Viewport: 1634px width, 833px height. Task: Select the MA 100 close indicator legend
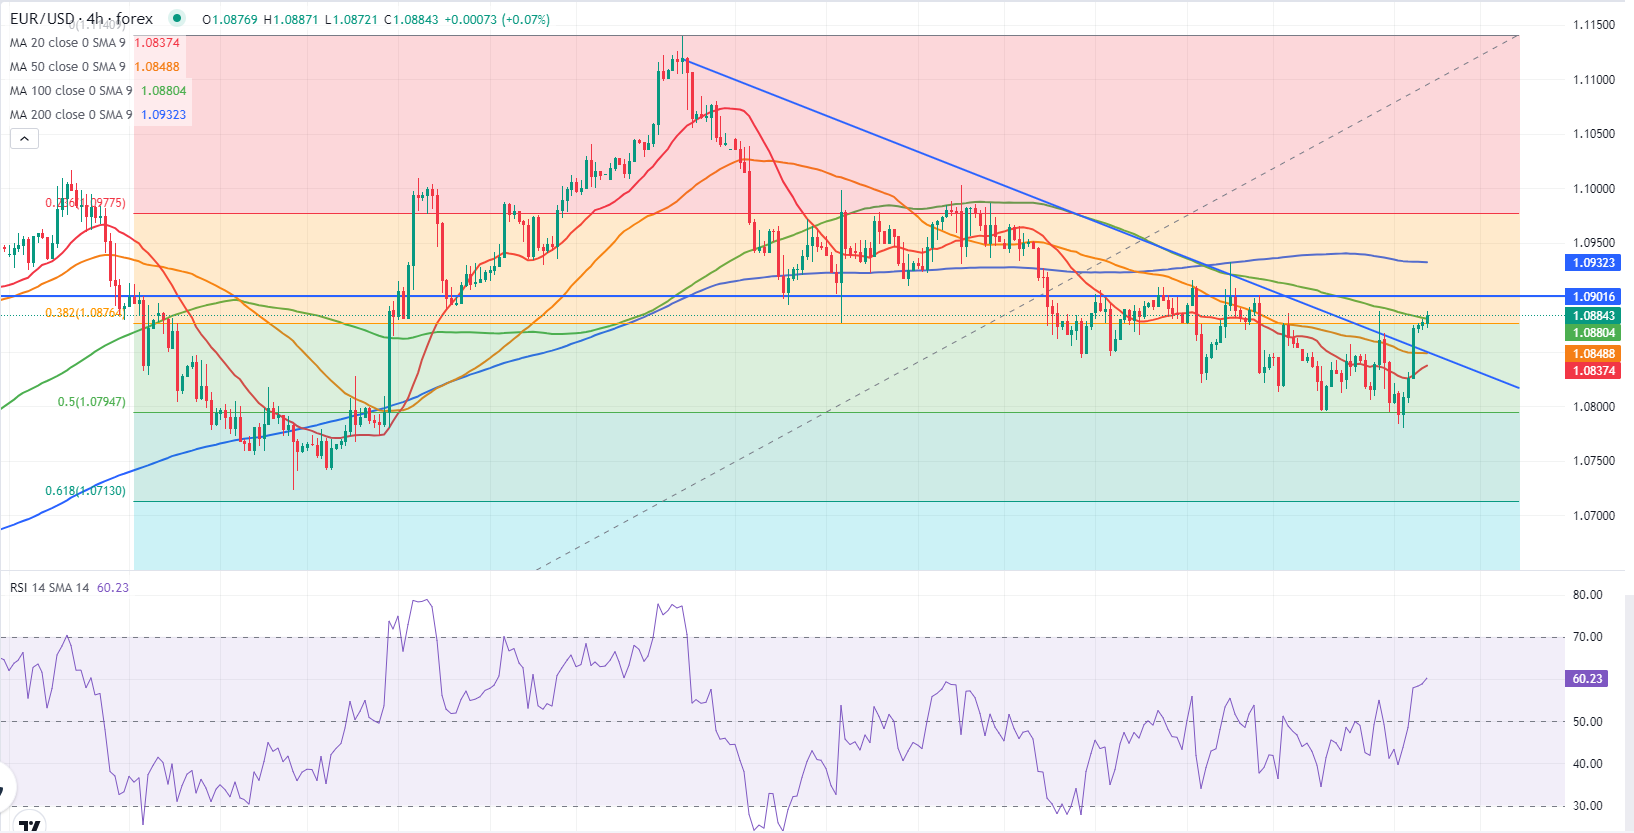click(70, 91)
